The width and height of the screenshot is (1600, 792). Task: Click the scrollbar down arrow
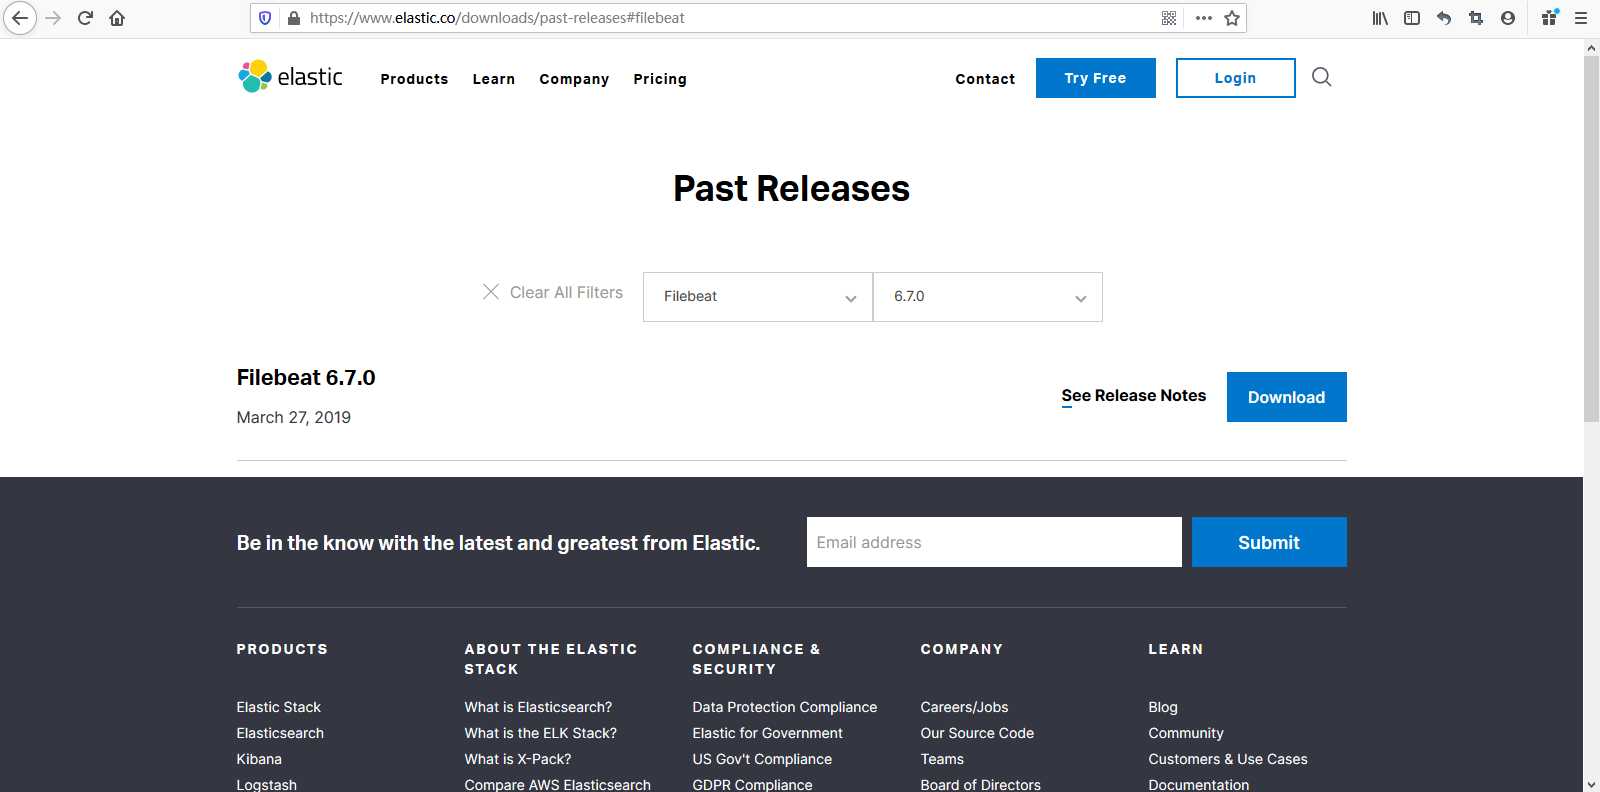pyautogui.click(x=1591, y=784)
